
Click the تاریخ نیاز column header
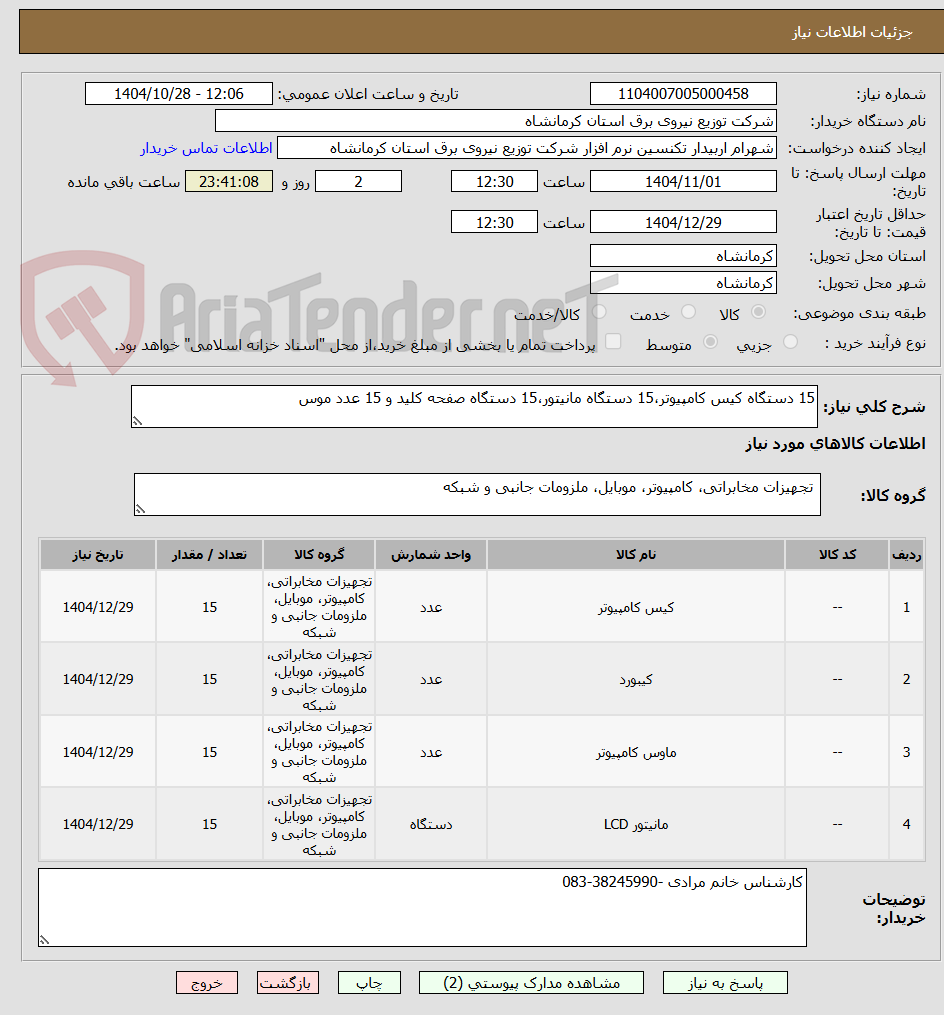click(x=98, y=555)
